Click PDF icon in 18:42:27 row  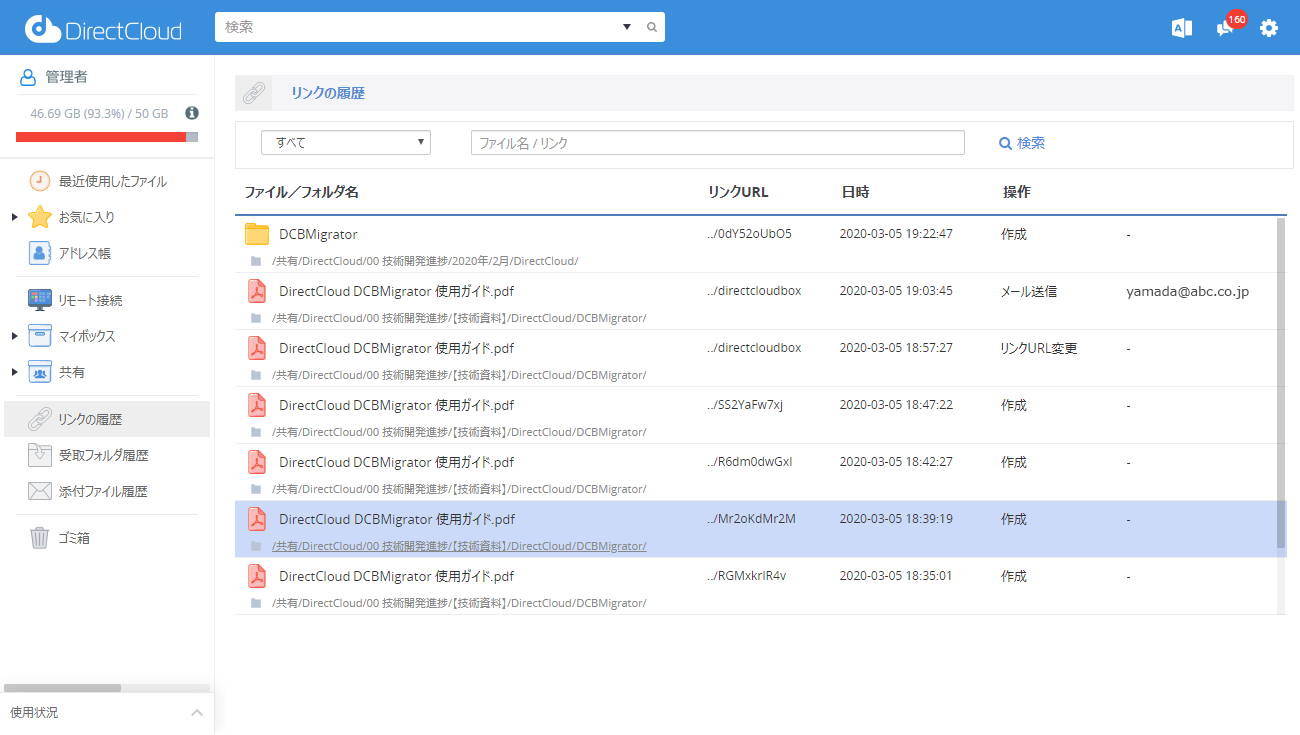(x=257, y=462)
